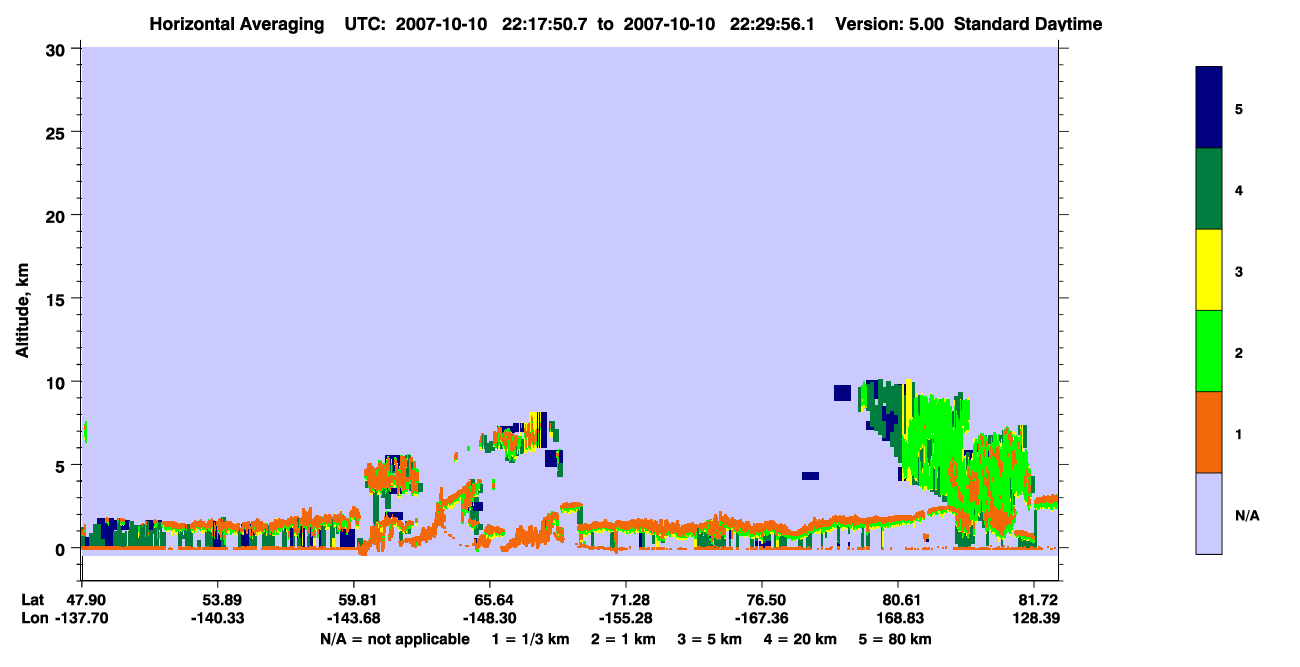
Task: Click the longitude value -167.36
Action: coord(763,619)
